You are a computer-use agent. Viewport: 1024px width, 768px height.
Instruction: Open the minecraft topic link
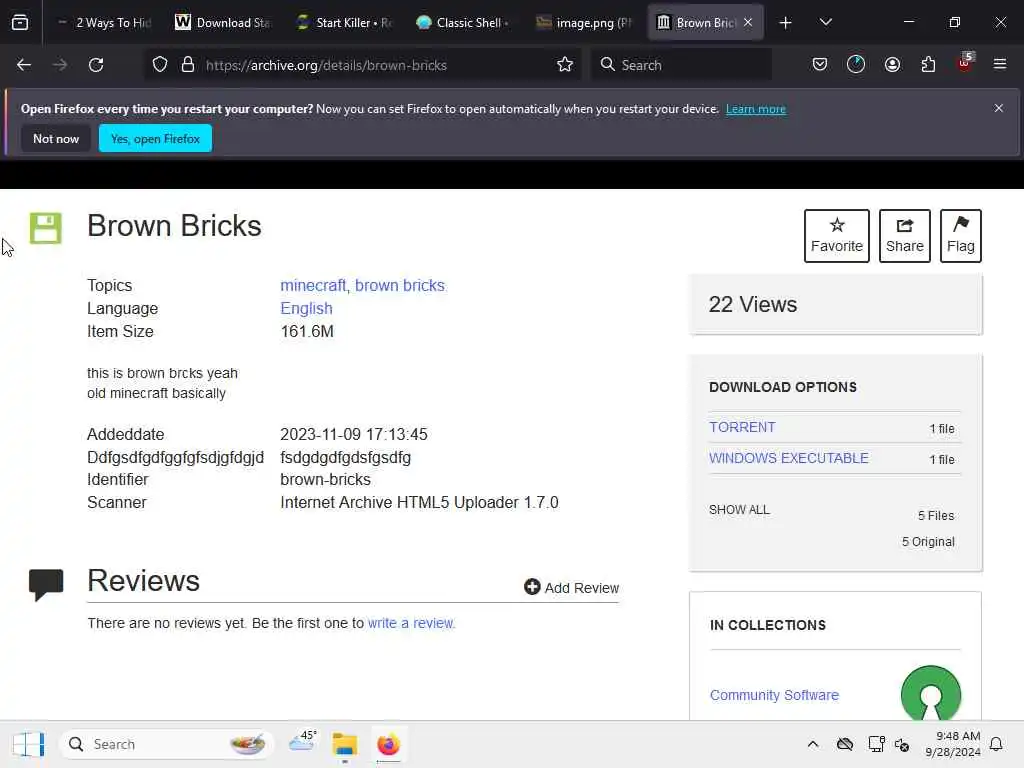[313, 285]
